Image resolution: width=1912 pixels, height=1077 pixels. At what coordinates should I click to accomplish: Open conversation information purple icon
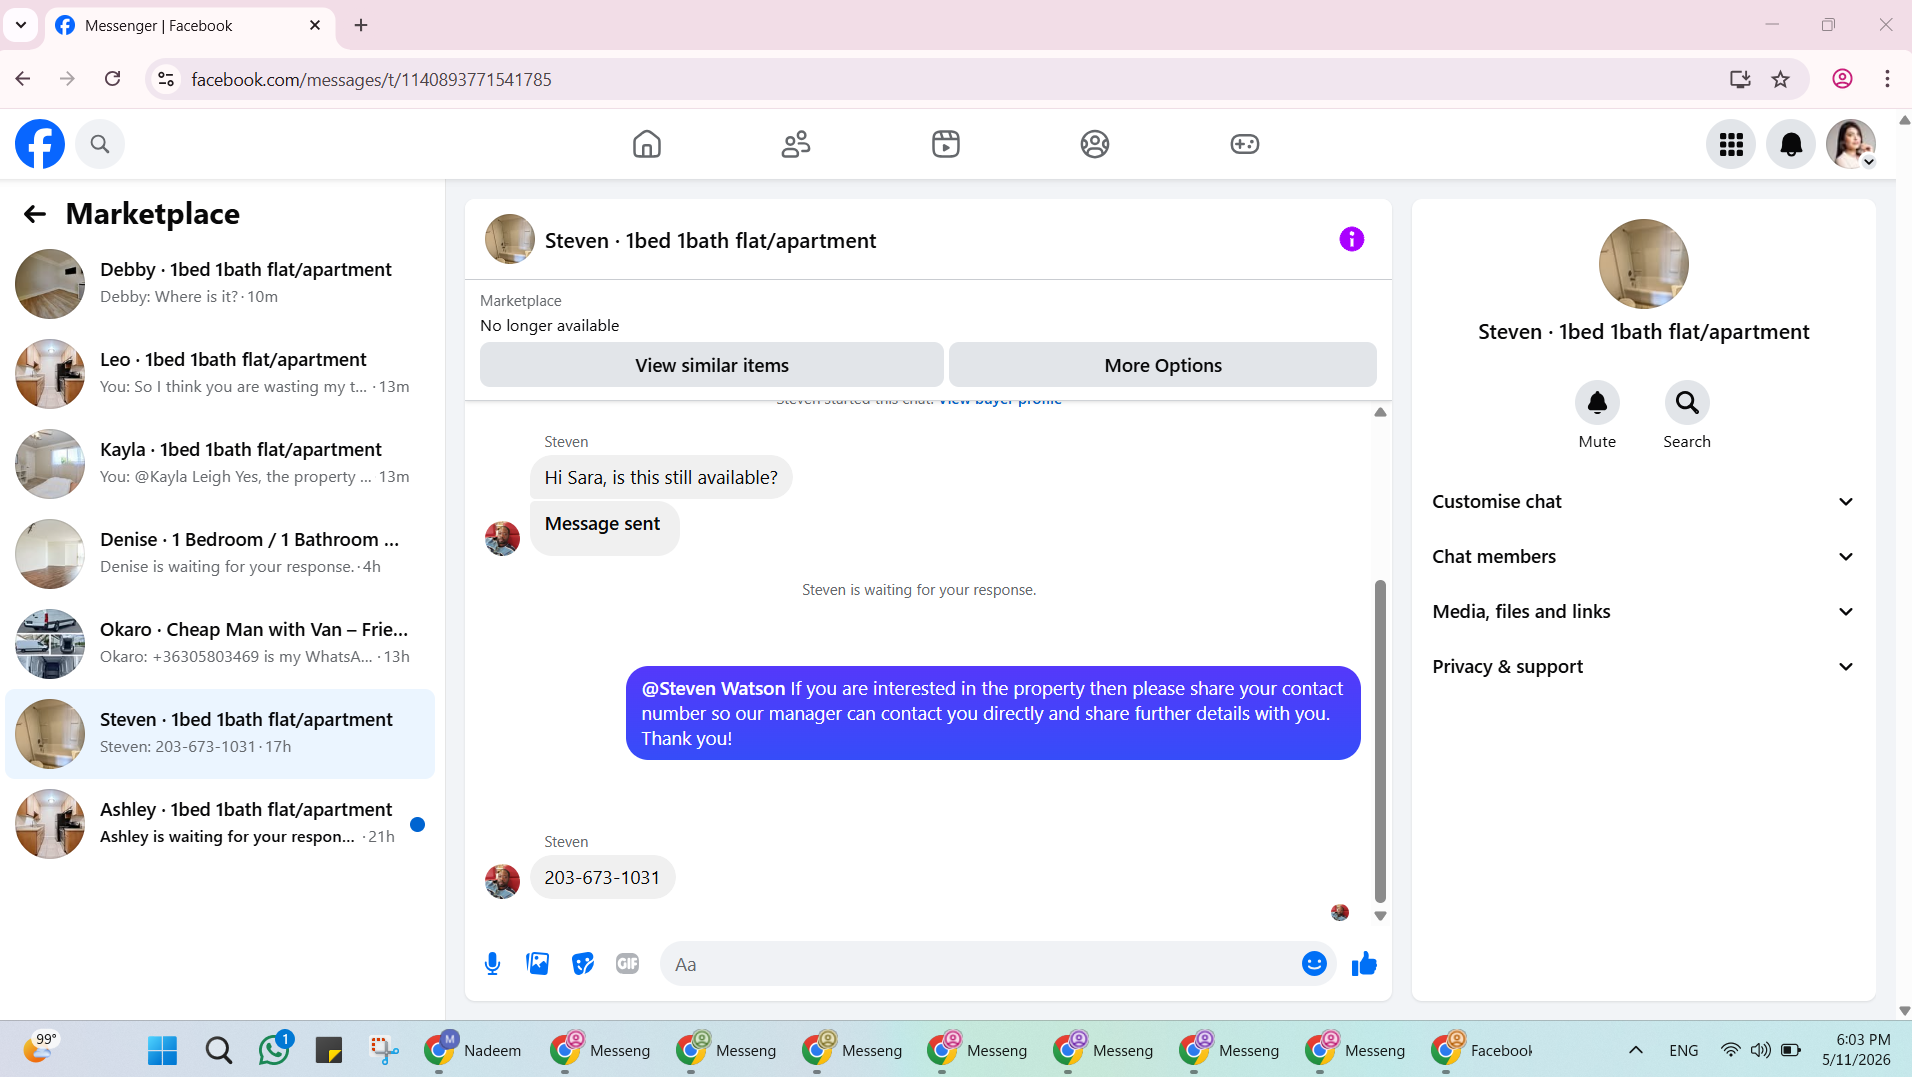[x=1352, y=239]
